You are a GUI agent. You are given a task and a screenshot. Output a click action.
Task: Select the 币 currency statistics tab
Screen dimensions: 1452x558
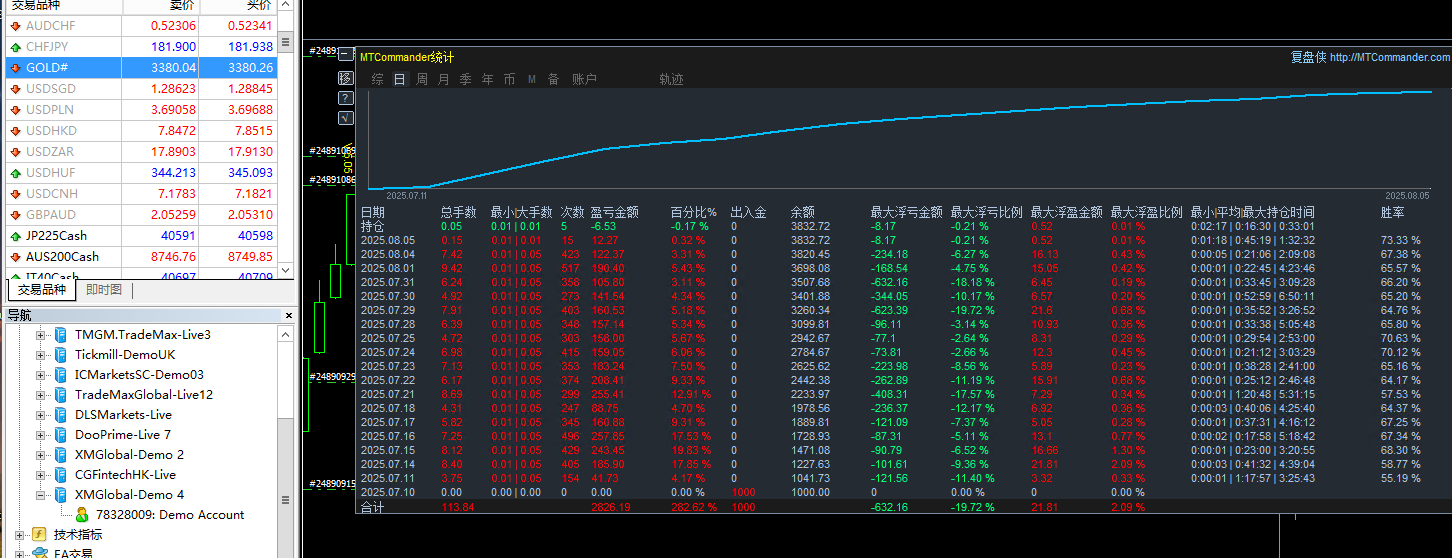[509, 79]
